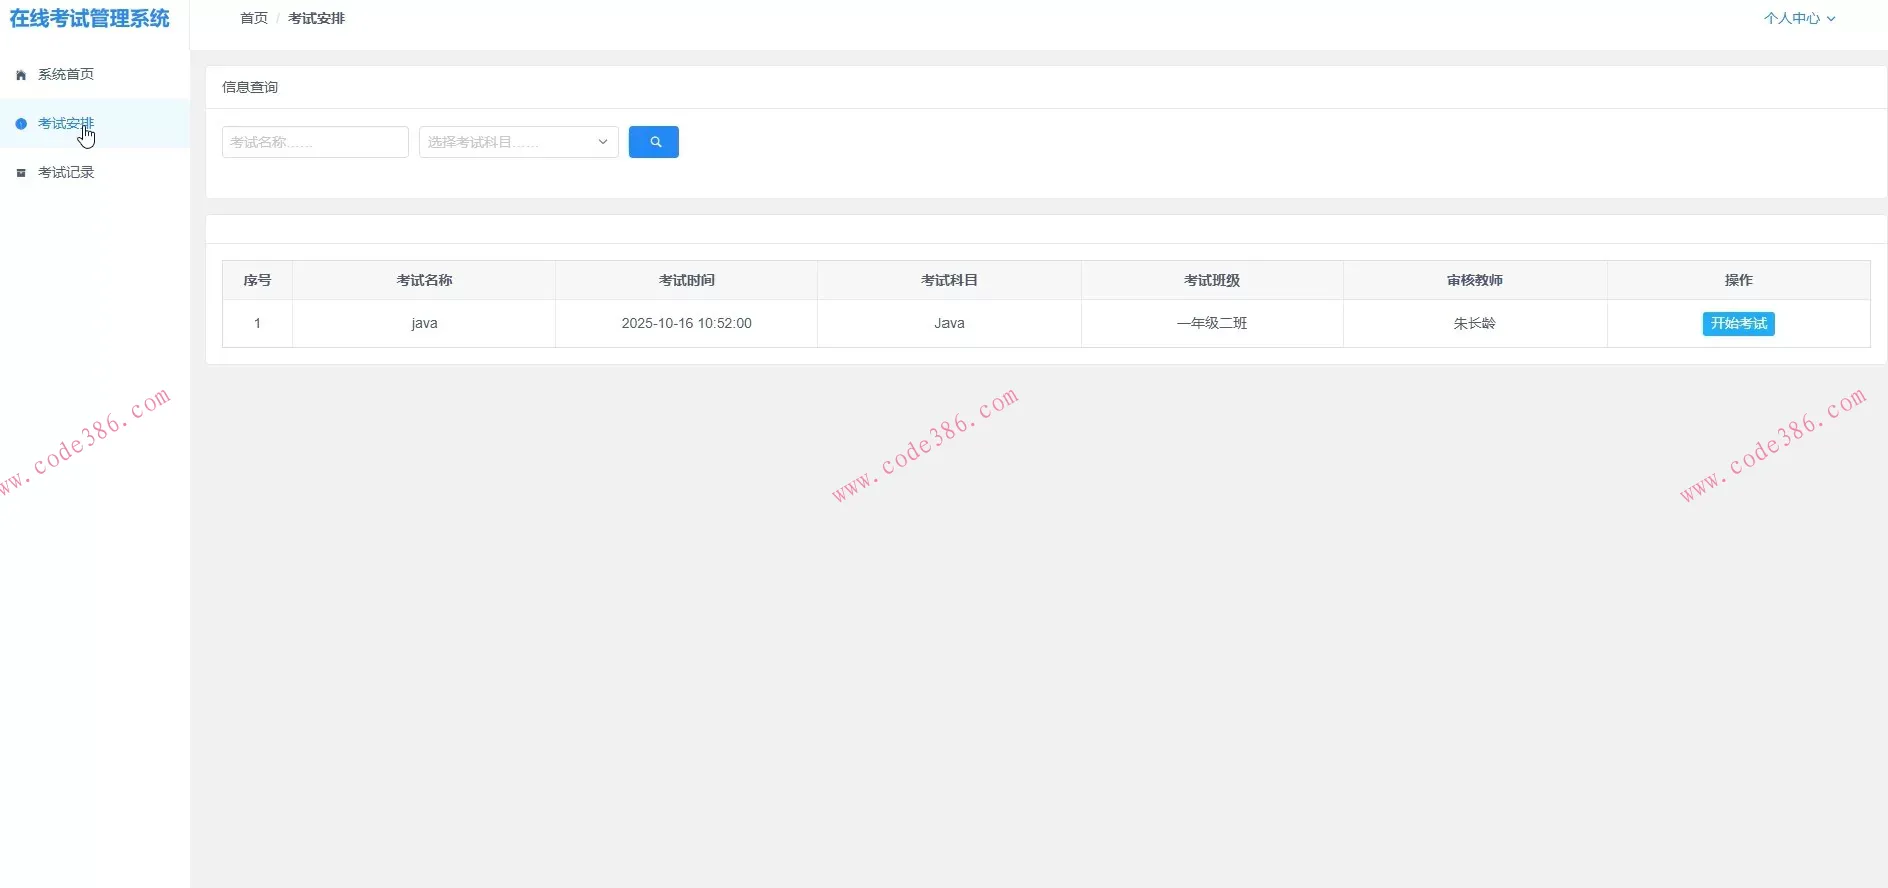Click the 考试名称 column header
The image size is (1888, 888).
click(424, 280)
